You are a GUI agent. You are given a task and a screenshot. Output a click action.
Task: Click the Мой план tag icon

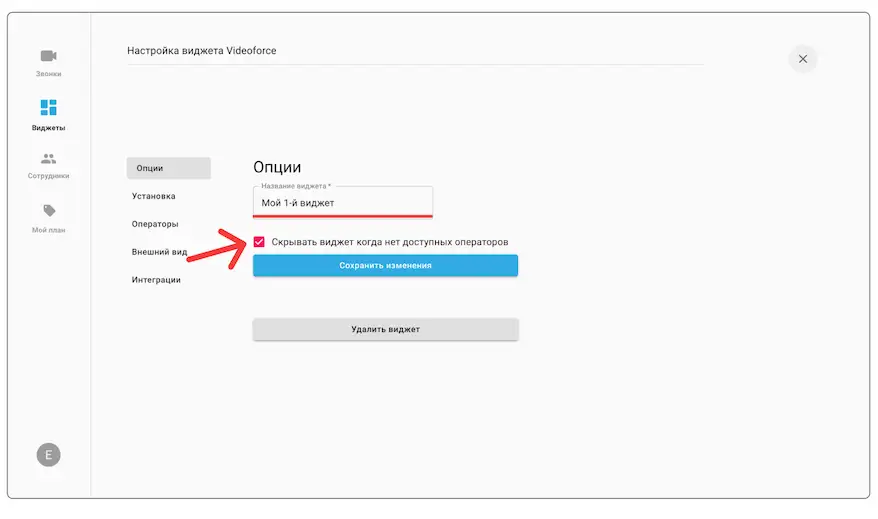49,211
